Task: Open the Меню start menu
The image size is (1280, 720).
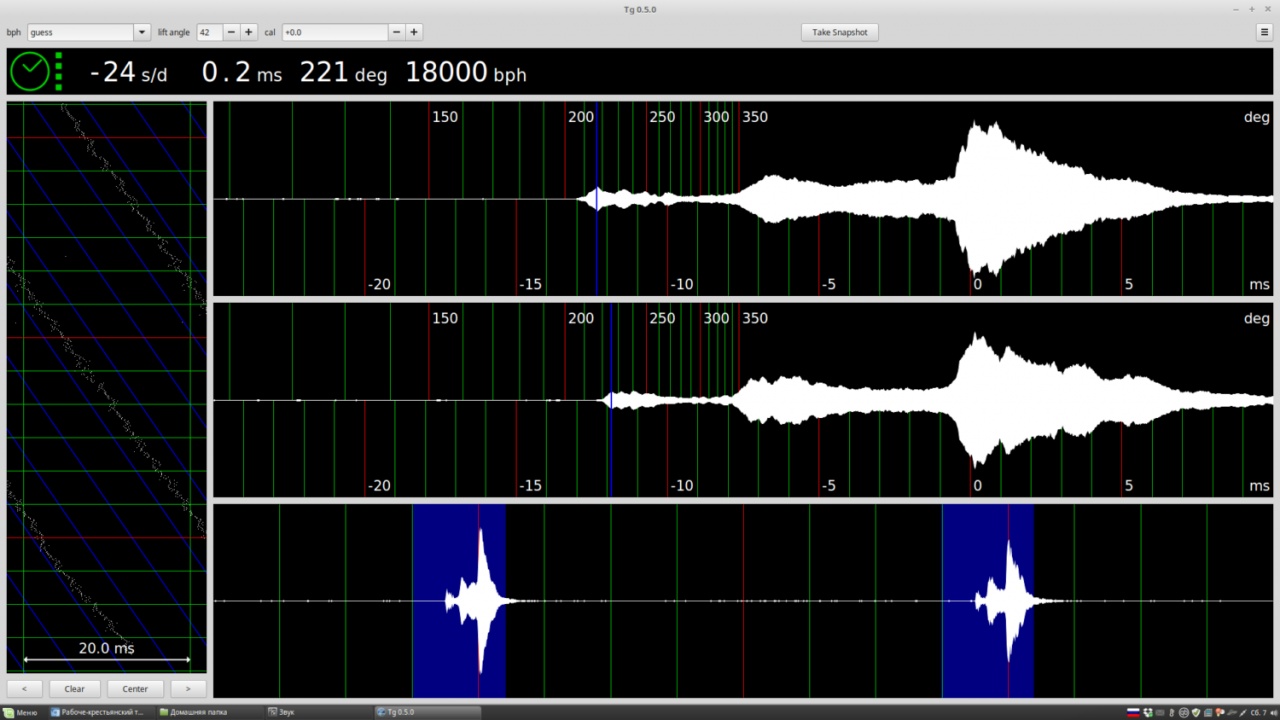Action: (20, 712)
